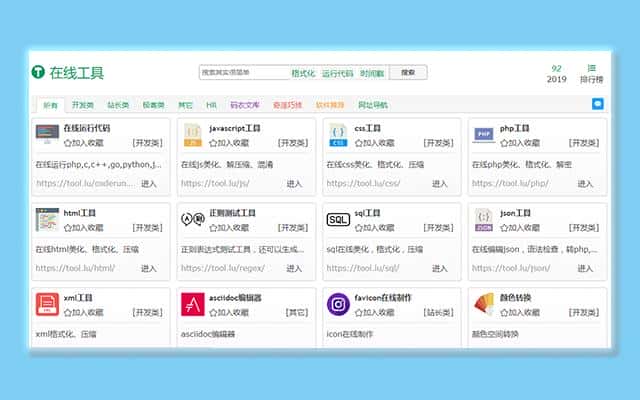Viewport: 640px width, 400px height.
Task: Click the [站长类] tag on favicon在线制作
Action: pyautogui.click(x=438, y=313)
